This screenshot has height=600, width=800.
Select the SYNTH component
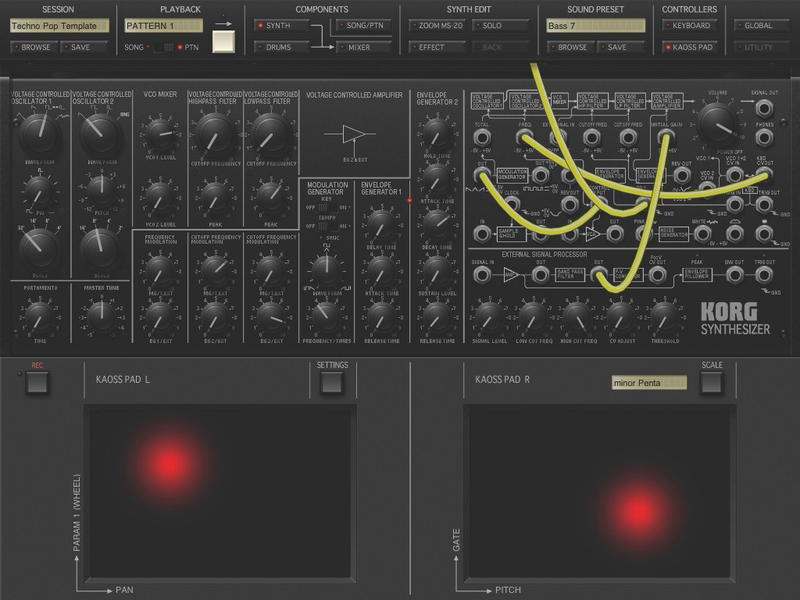tap(281, 26)
